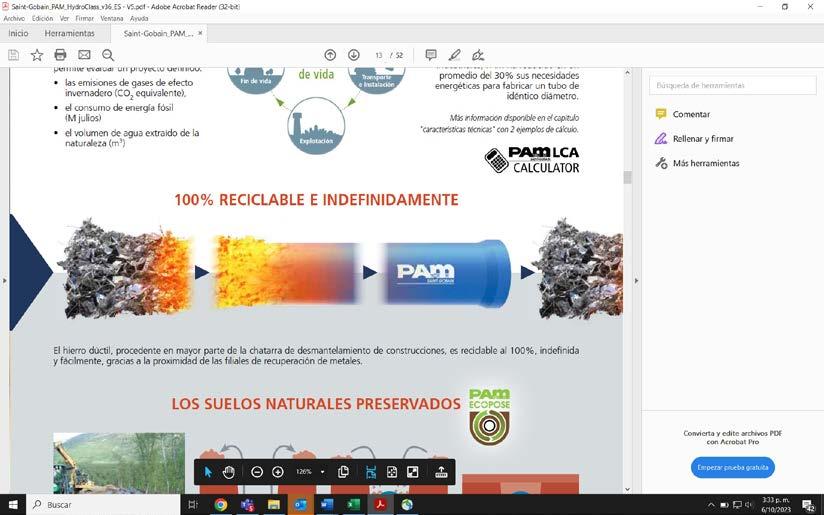Open the Archivo menu
This screenshot has height=515, width=824.
click(x=14, y=18)
